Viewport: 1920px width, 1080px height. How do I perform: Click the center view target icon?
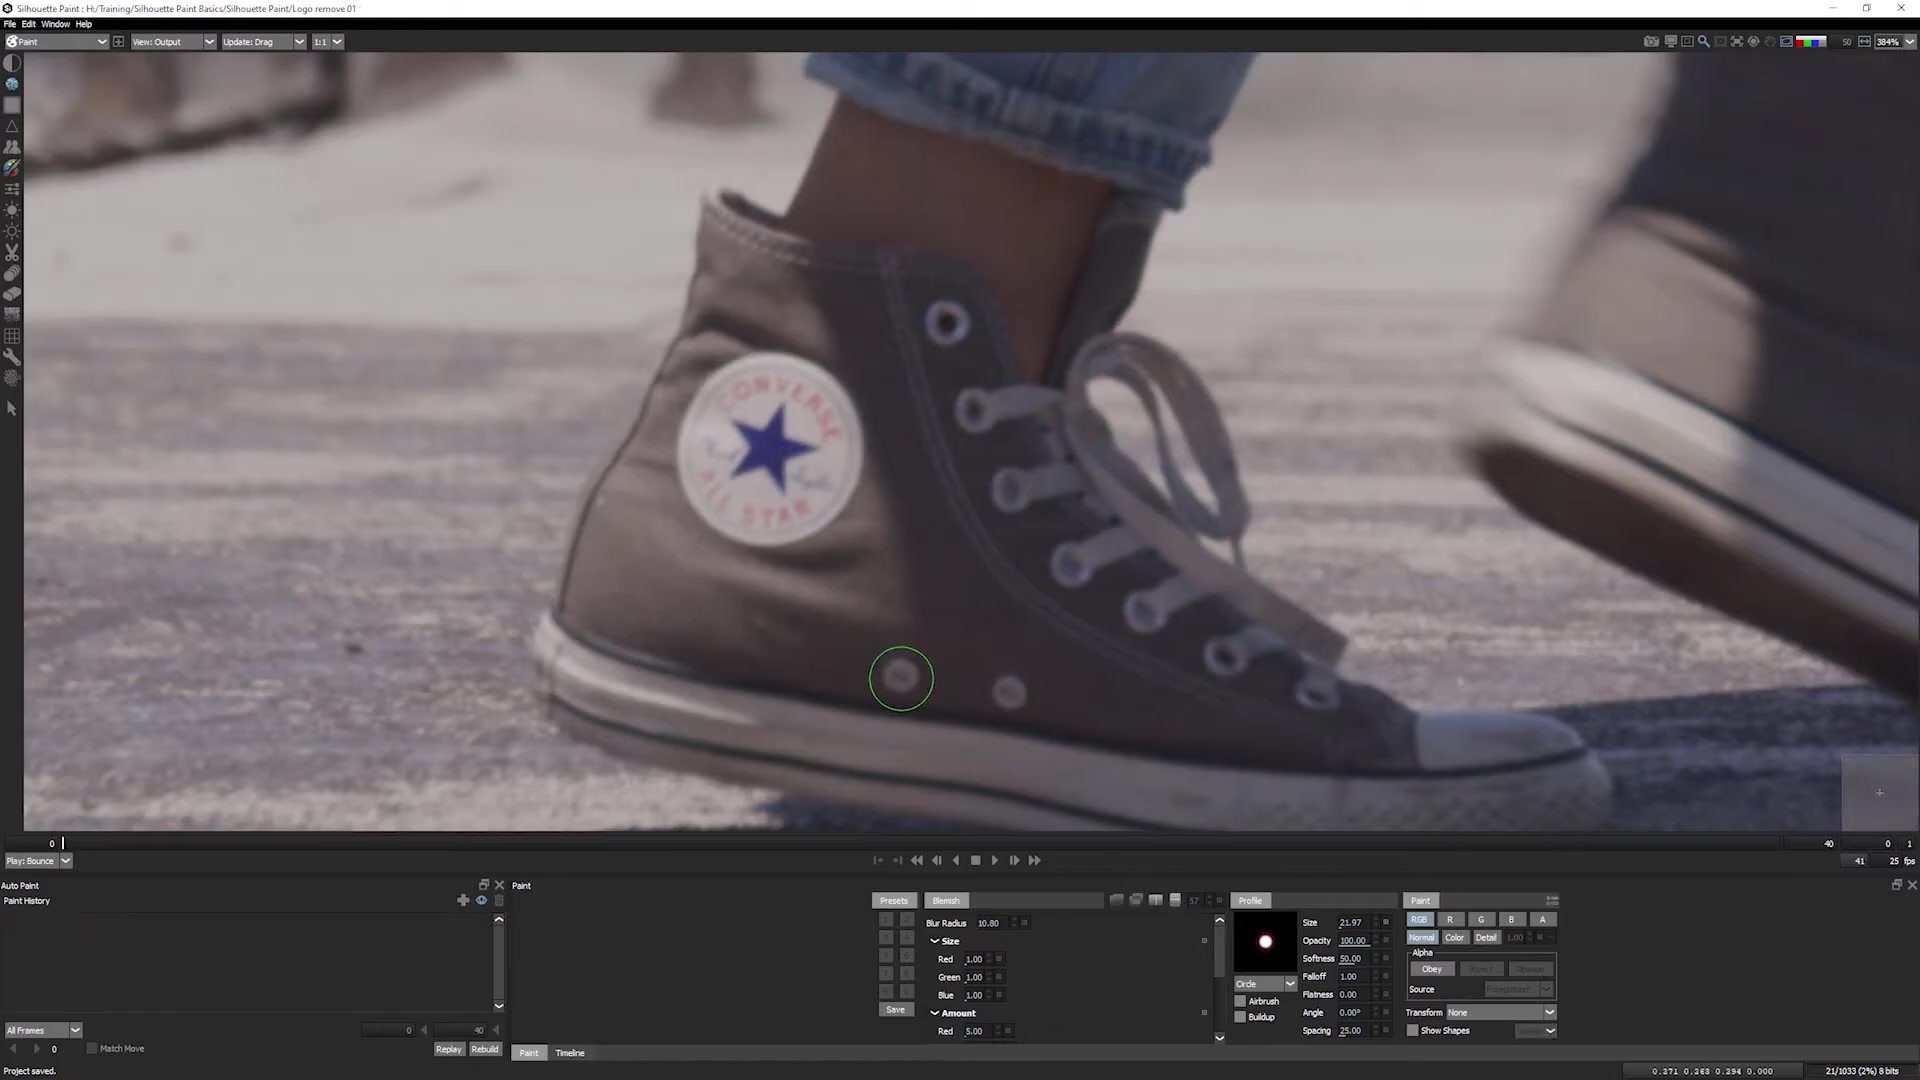tap(1753, 42)
